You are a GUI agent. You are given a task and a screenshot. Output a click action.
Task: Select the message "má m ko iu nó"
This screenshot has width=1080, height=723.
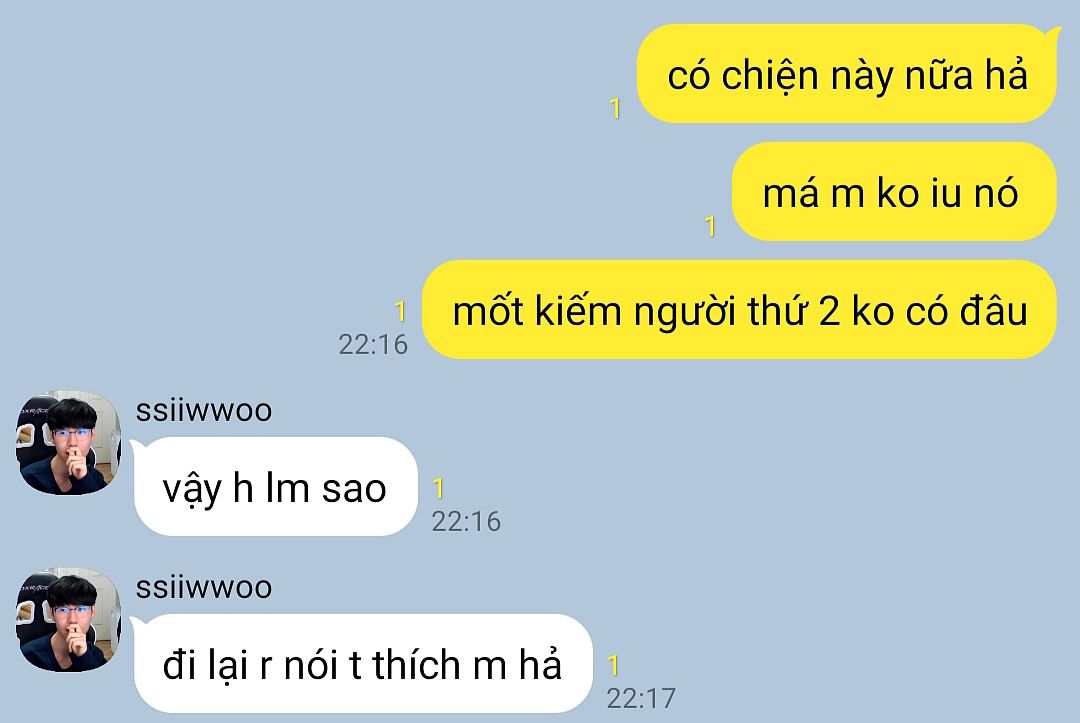893,191
